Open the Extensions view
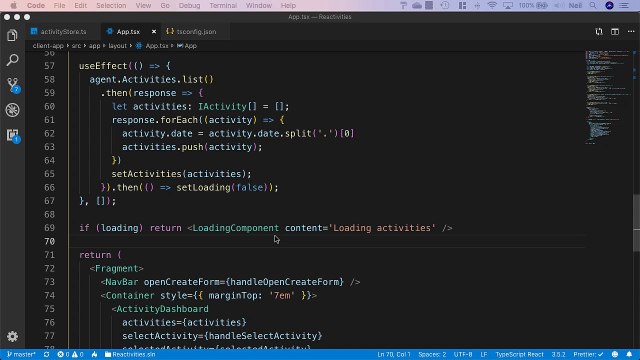 pyautogui.click(x=12, y=135)
